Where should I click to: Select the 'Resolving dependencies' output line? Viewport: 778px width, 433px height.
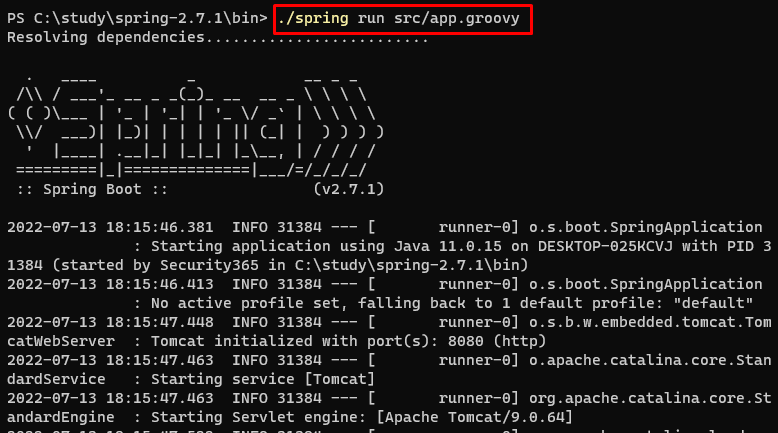(x=217, y=37)
